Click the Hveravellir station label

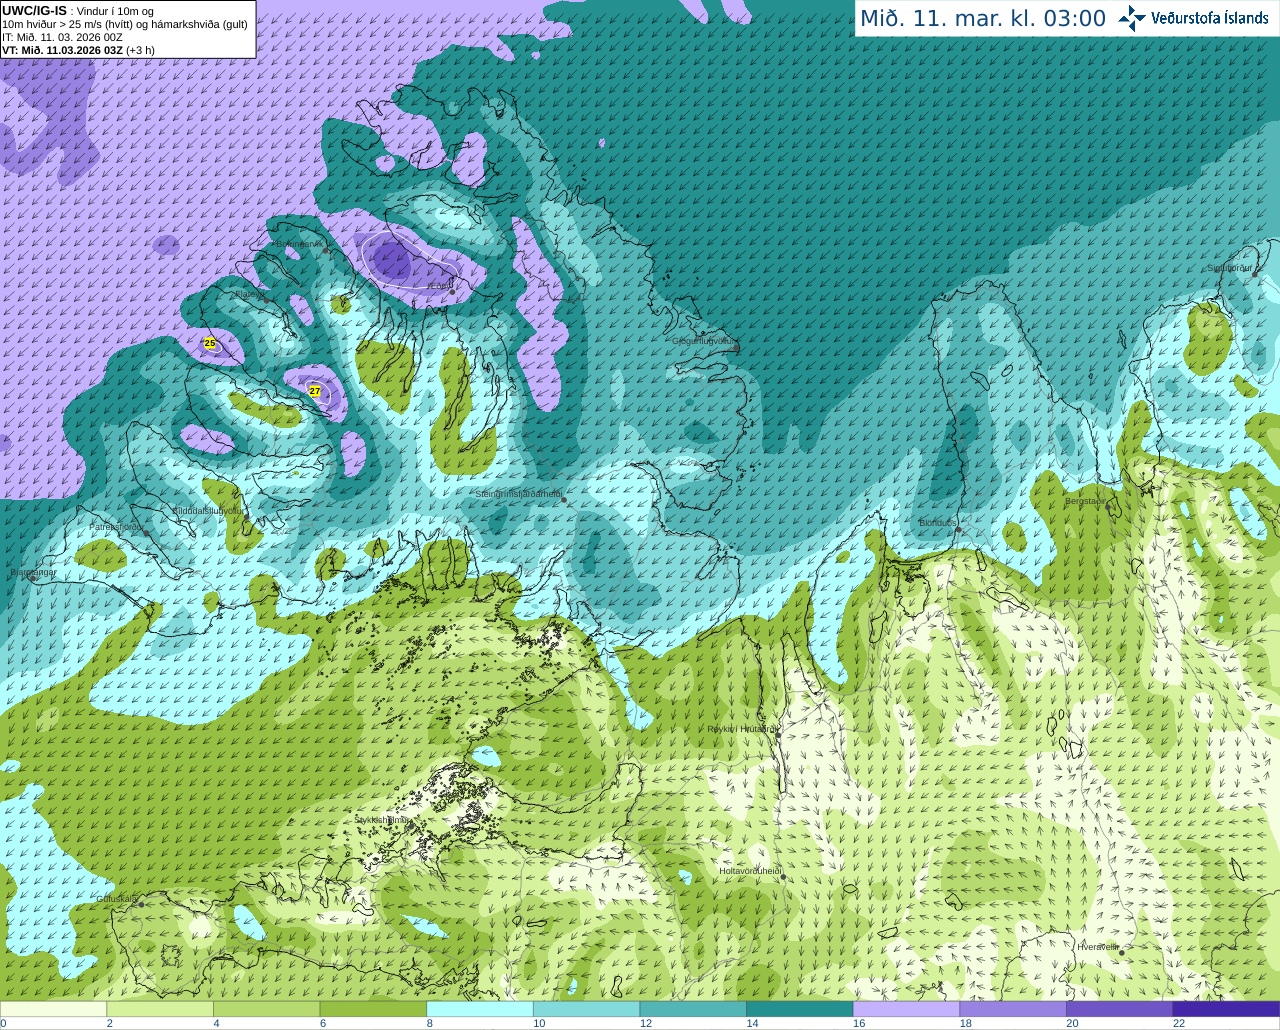1098,946
